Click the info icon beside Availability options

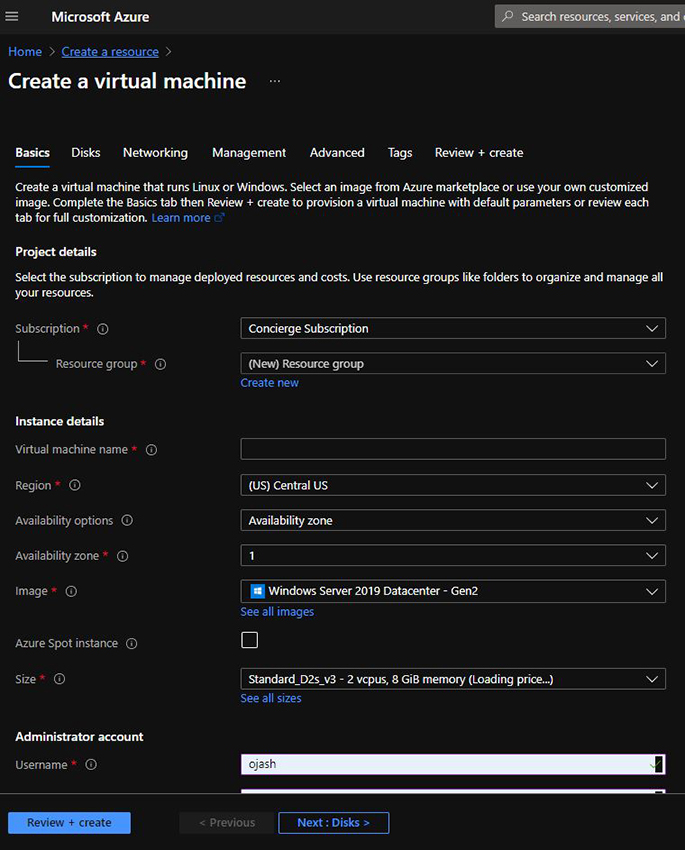[127, 521]
